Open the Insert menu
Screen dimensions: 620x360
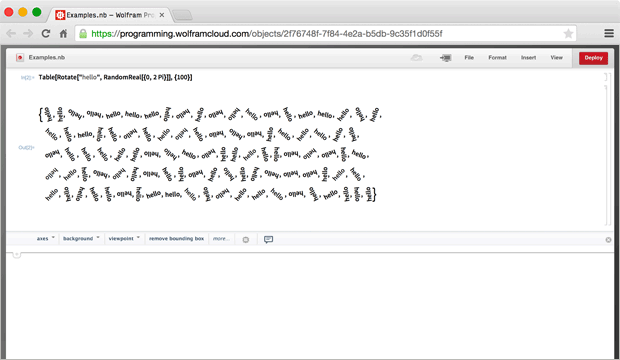coord(528,58)
